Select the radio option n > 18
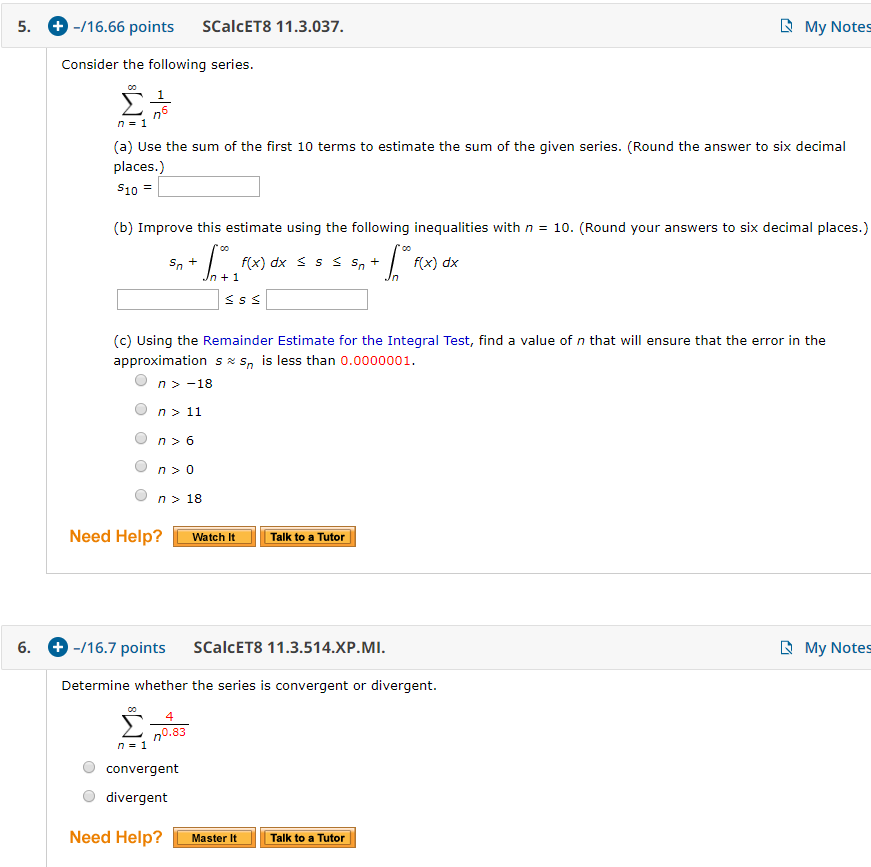871x867 pixels. pyautogui.click(x=141, y=495)
